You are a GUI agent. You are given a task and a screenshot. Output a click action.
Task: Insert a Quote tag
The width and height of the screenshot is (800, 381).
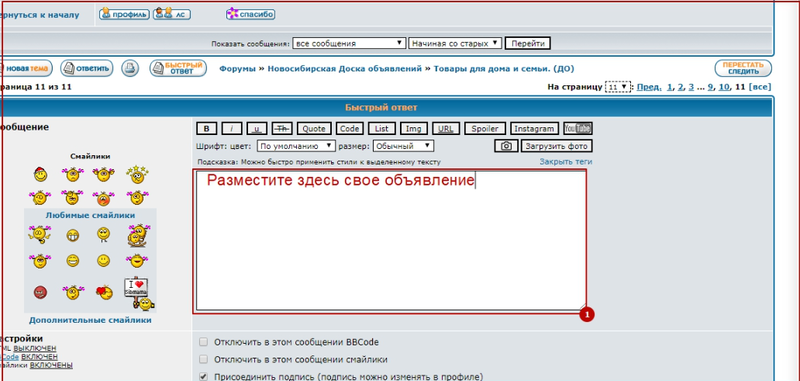[x=314, y=129]
